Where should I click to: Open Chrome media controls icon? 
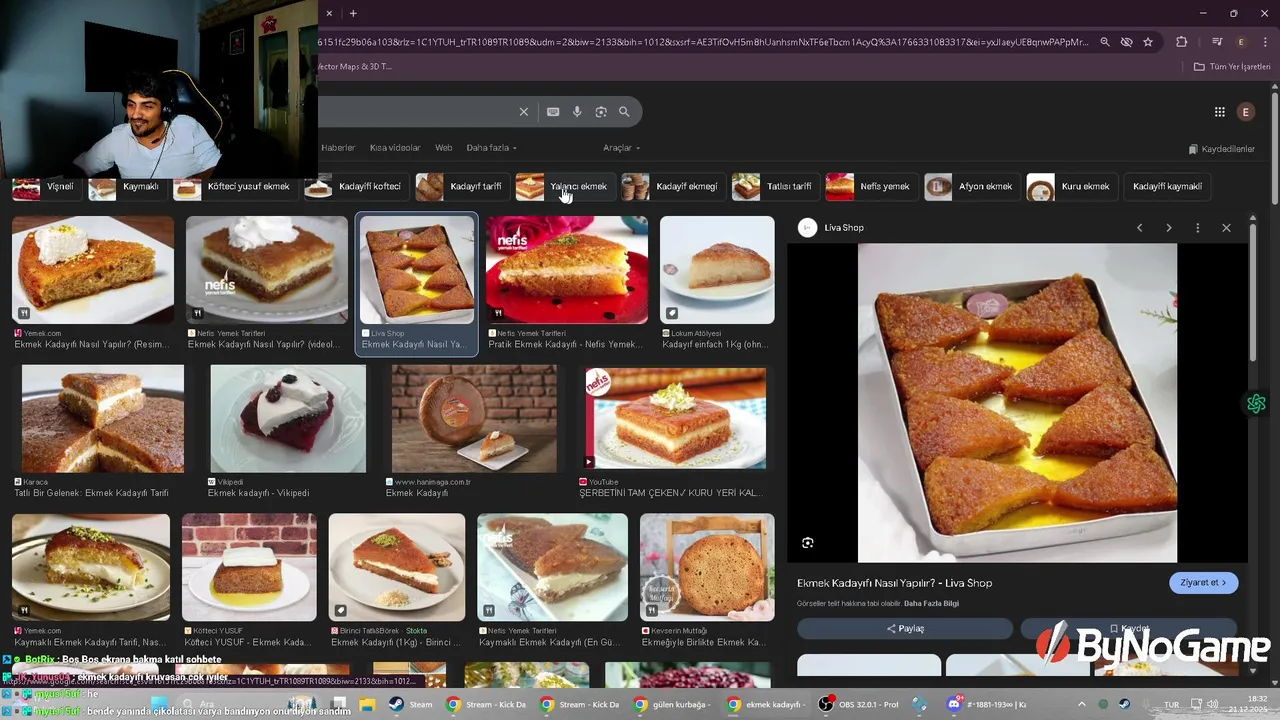(x=1217, y=42)
